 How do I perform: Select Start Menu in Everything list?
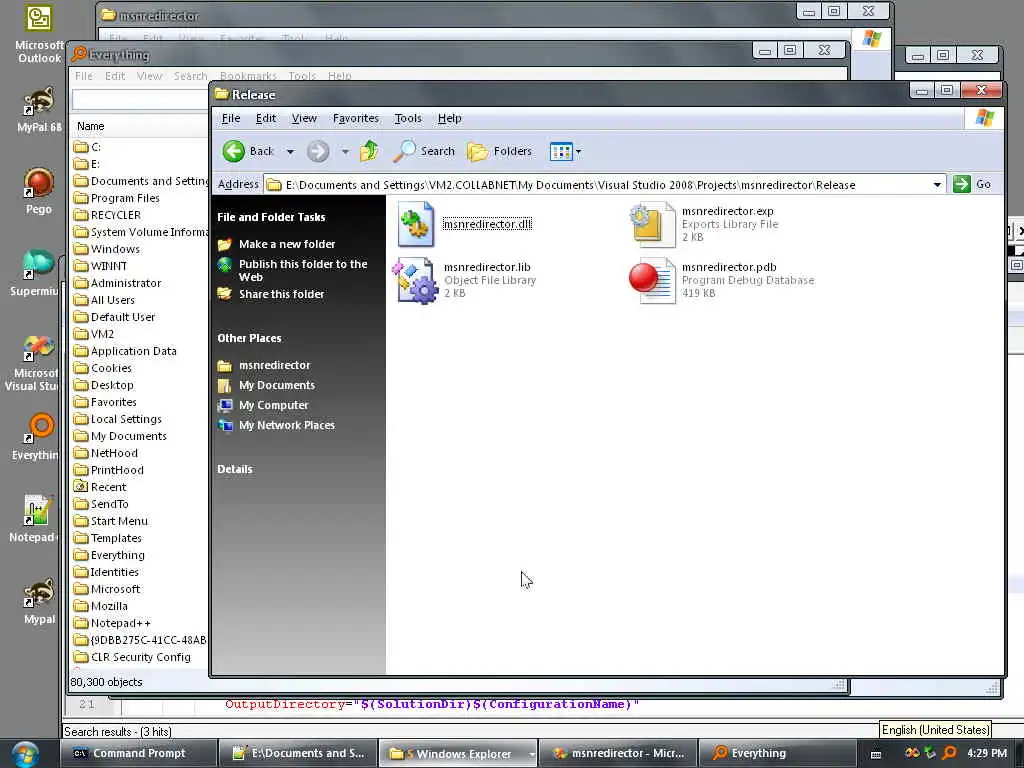(x=119, y=520)
